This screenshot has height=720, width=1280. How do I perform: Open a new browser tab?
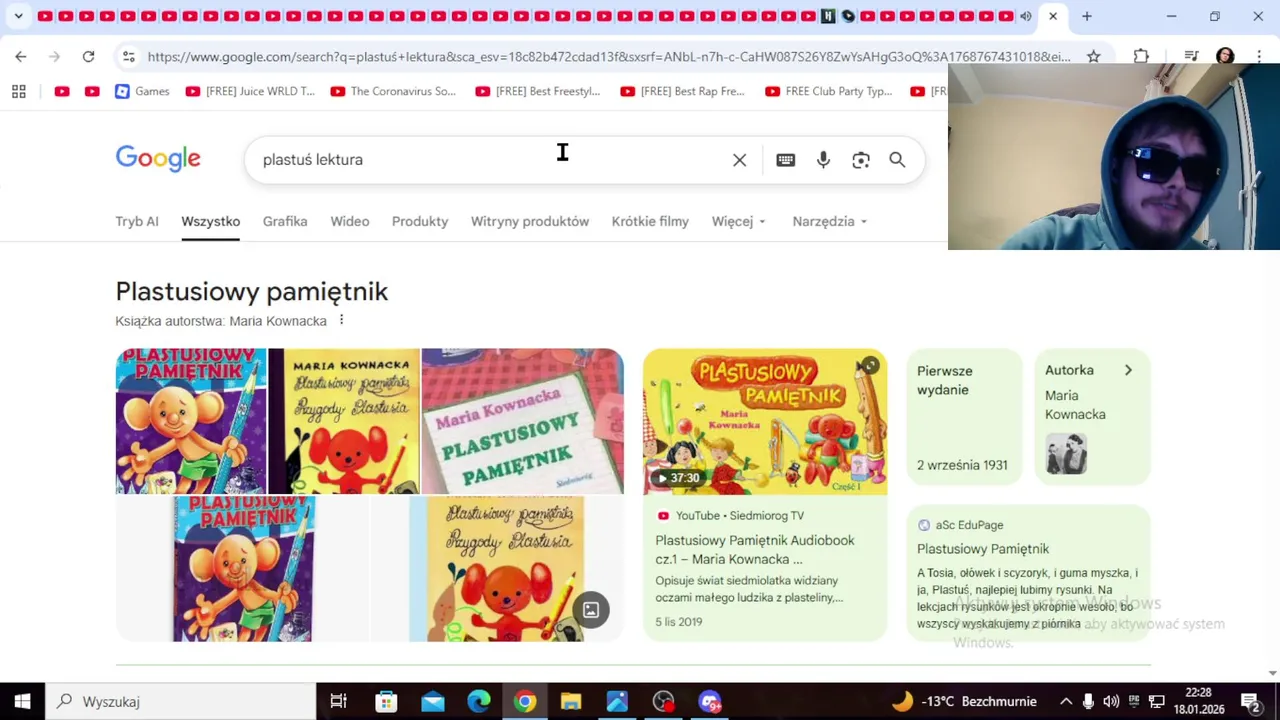(x=1086, y=16)
